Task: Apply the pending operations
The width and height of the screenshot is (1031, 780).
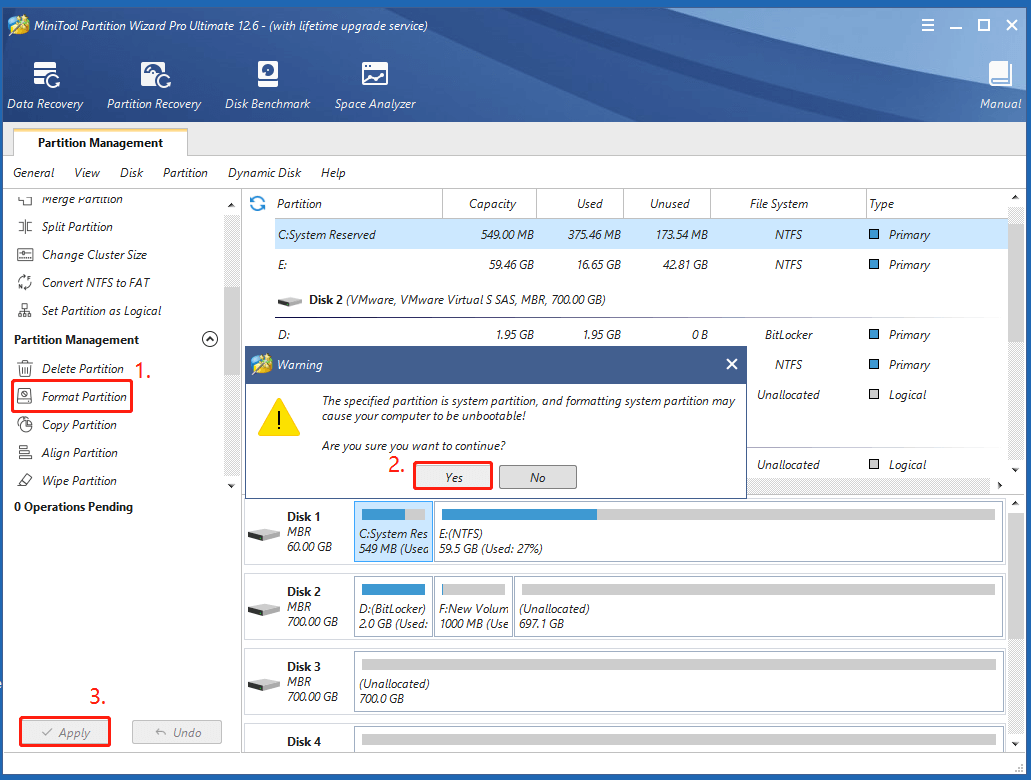Action: (x=64, y=731)
